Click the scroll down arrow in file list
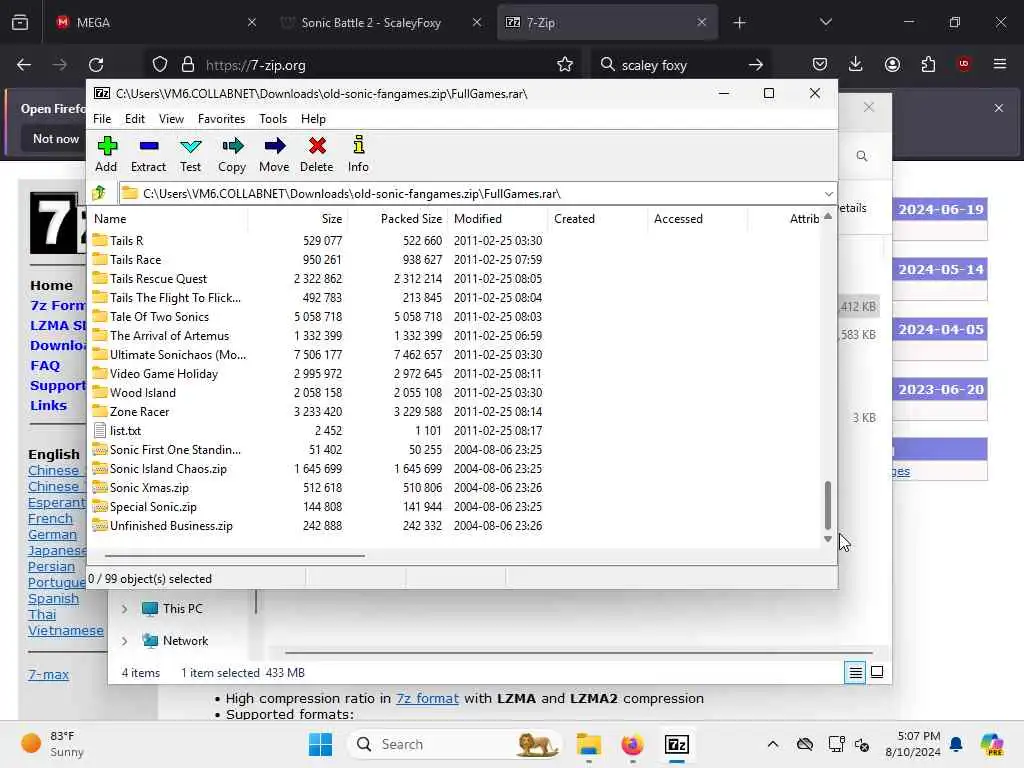Screen dimensions: 1024x768 pos(828,539)
